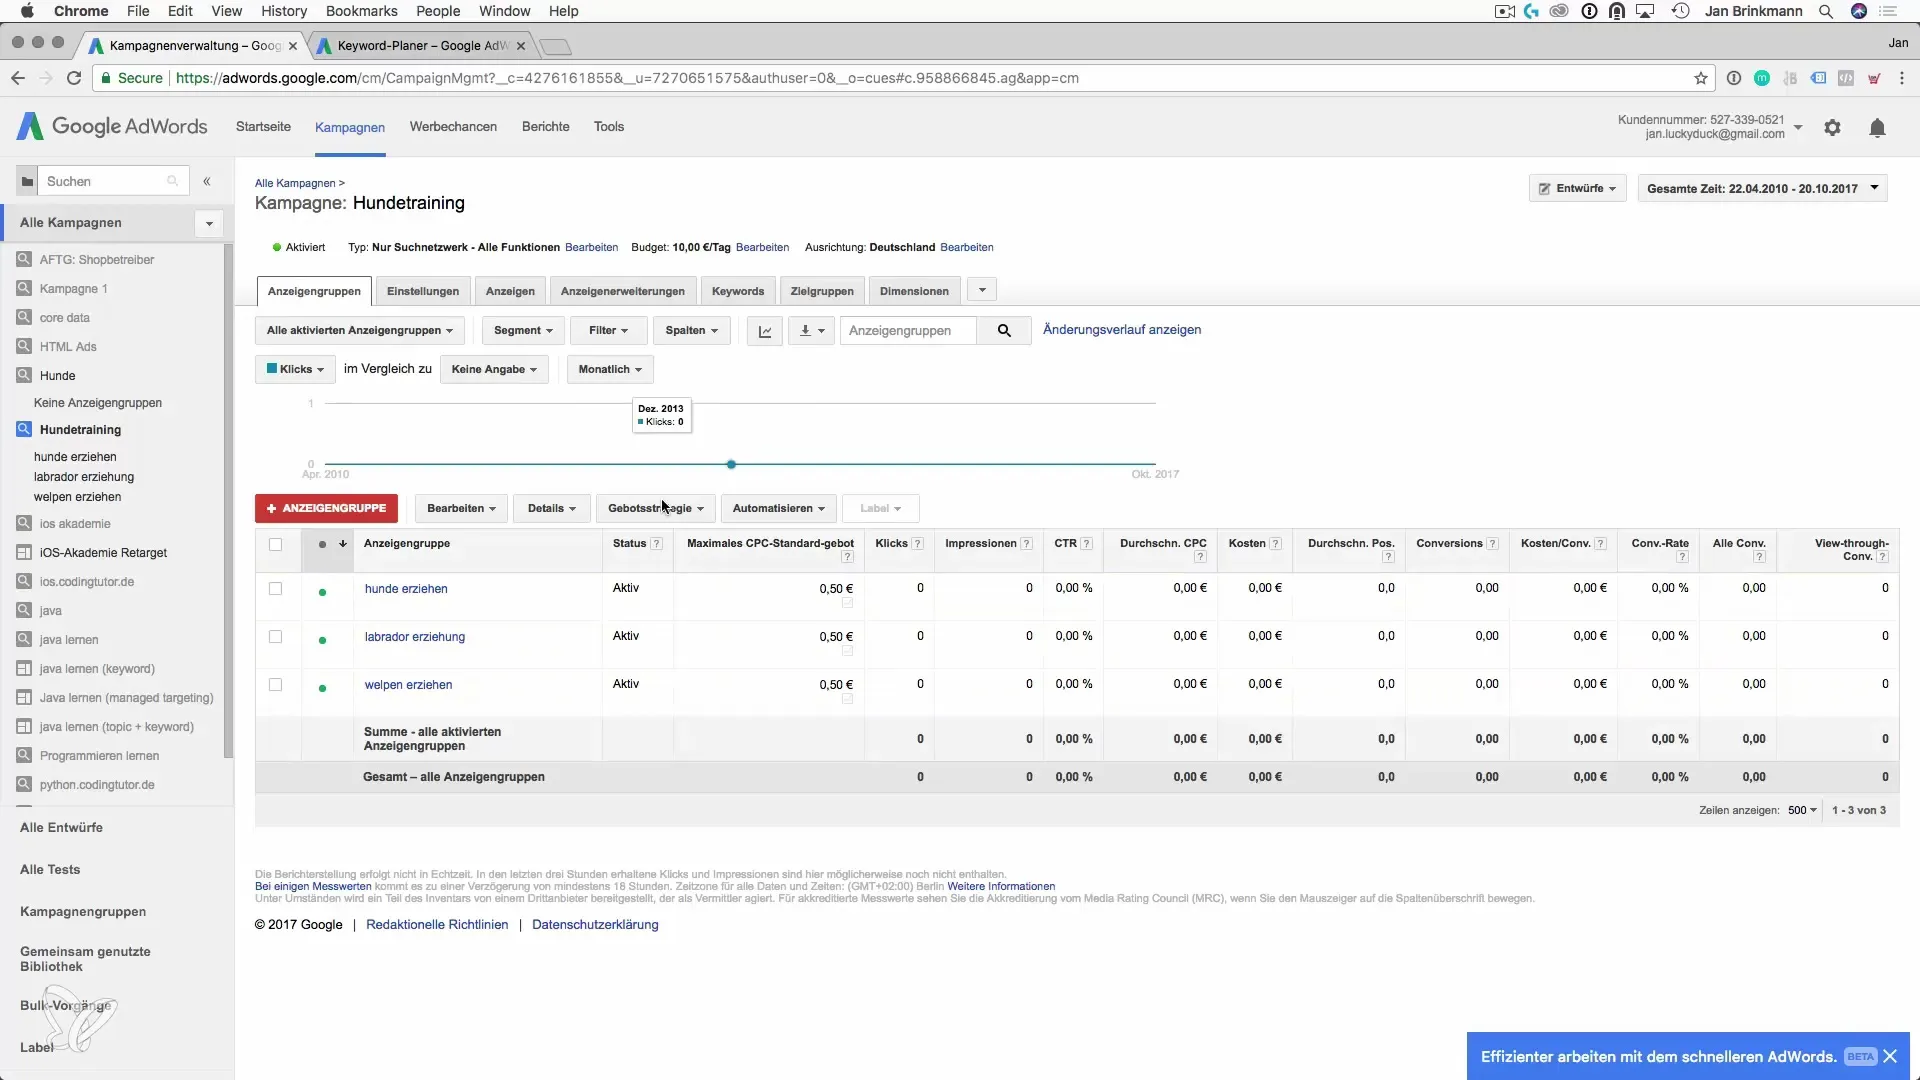This screenshot has width=1920, height=1080.
Task: Click the download report icon
Action: coord(811,331)
